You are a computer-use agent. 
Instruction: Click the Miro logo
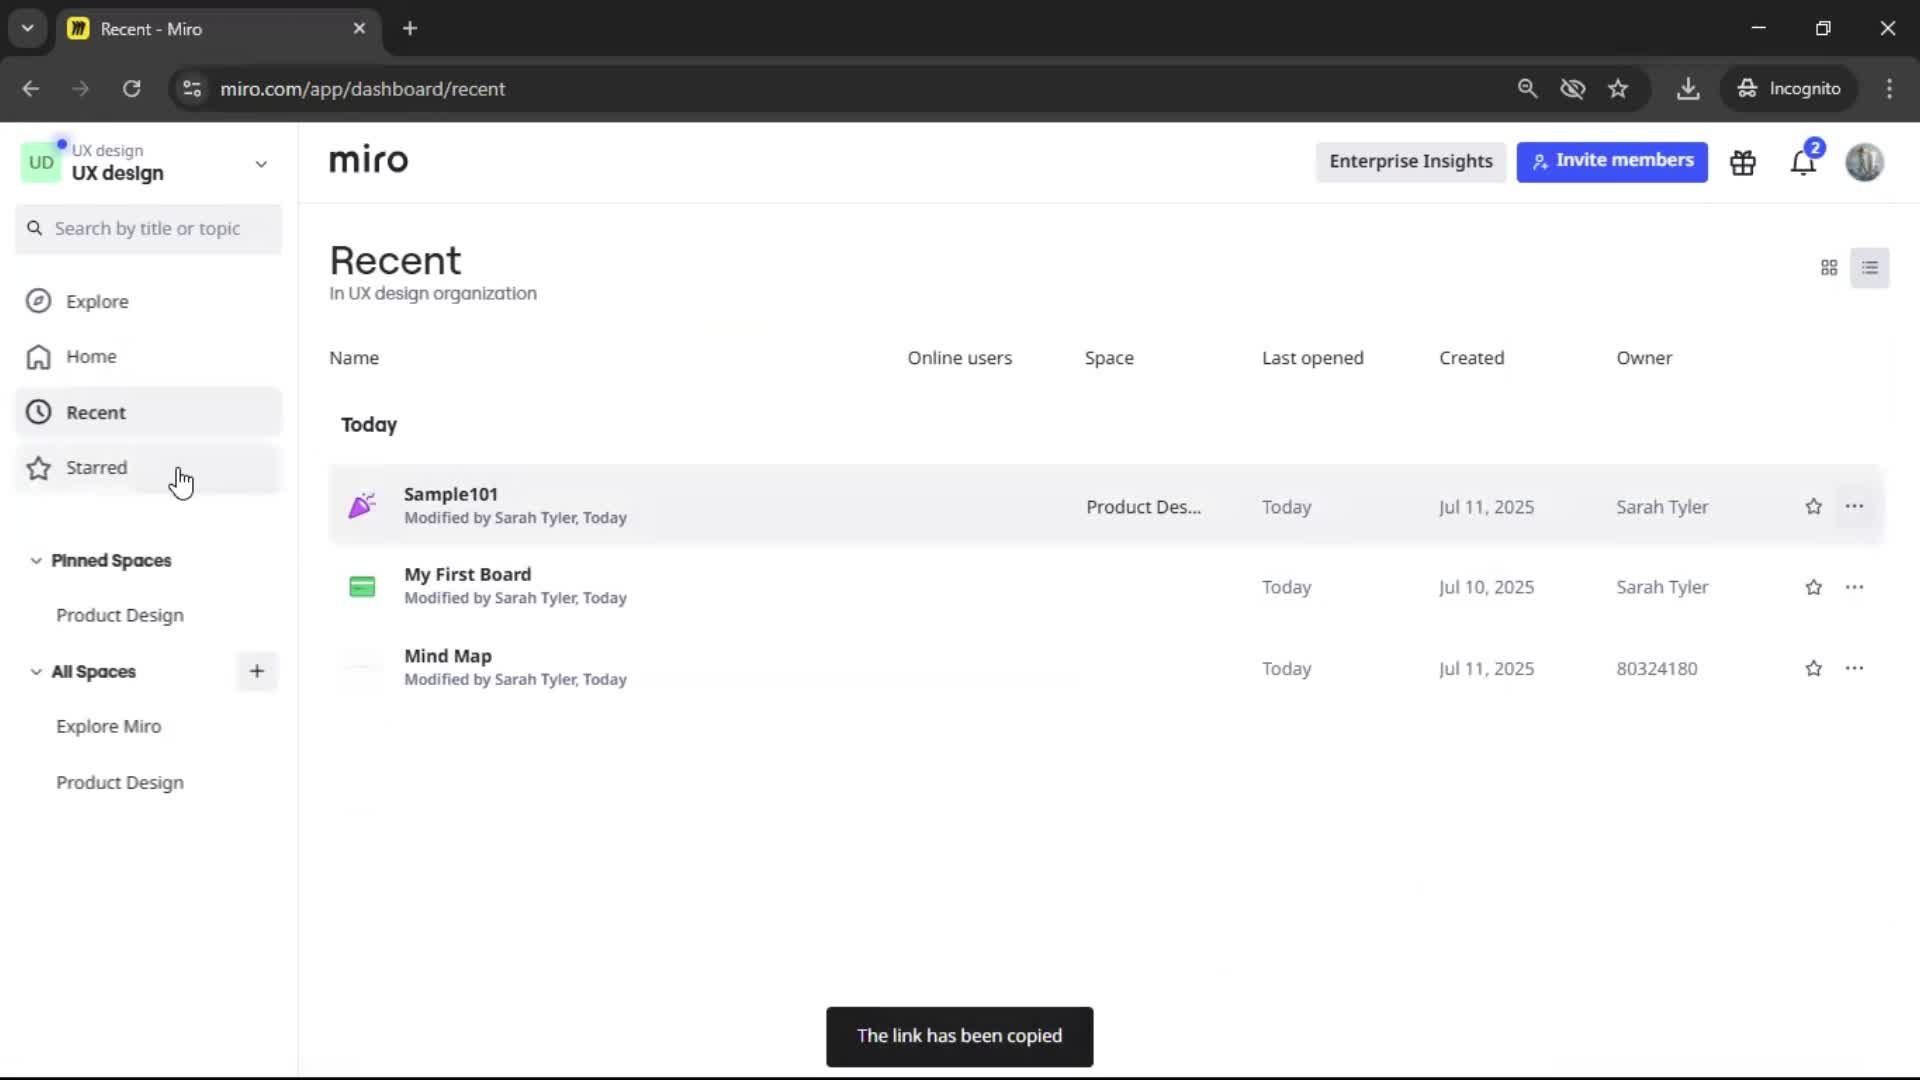point(368,160)
